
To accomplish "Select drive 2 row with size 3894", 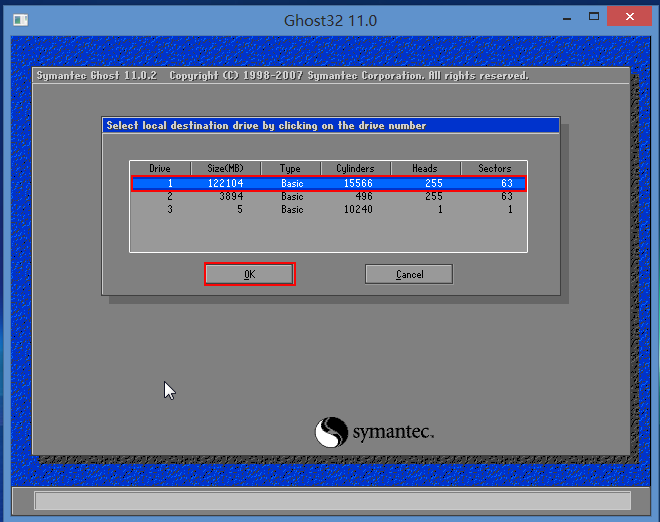I will pyautogui.click(x=329, y=196).
